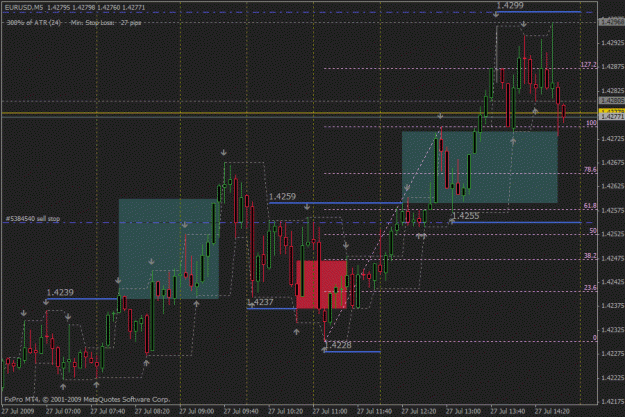
Task: Click the current price tag 1.42771
Action: click(612, 117)
